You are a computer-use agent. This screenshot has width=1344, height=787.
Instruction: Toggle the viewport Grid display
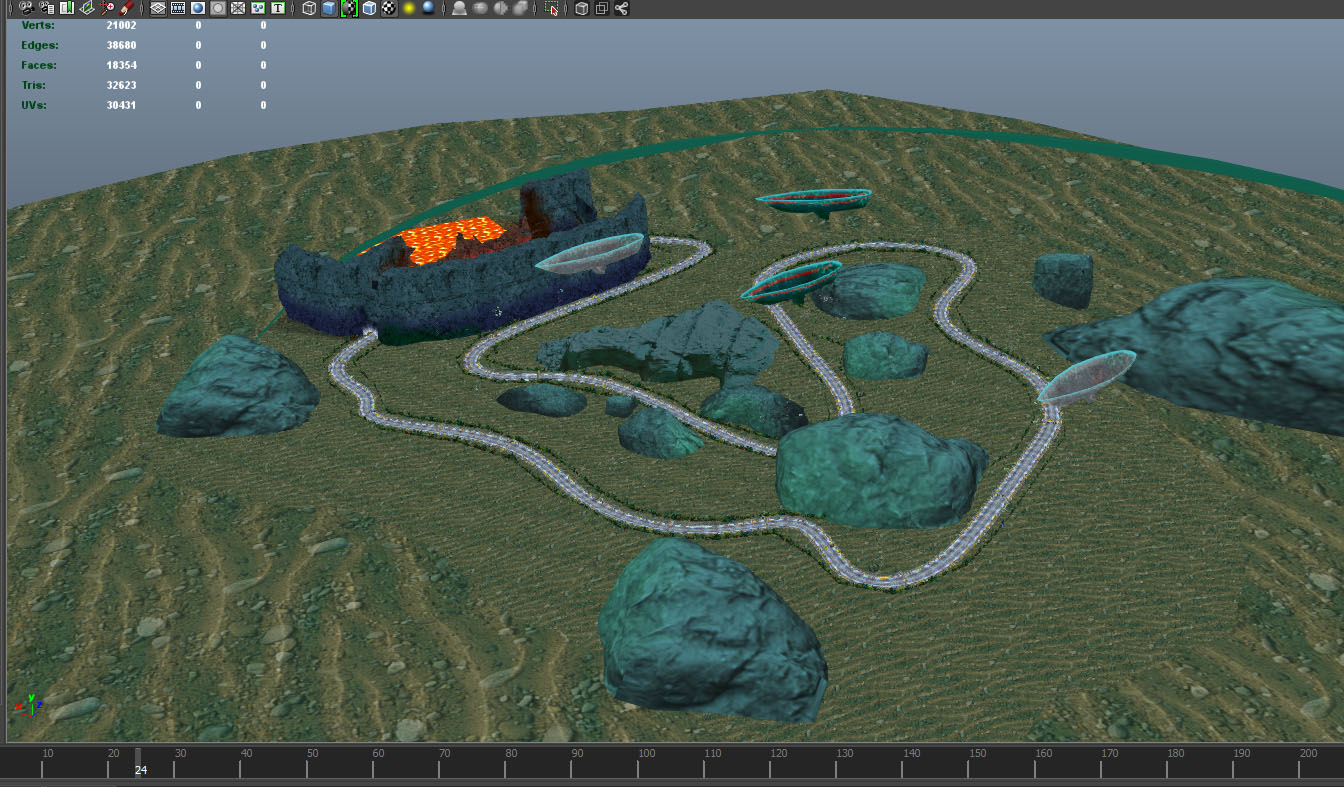tap(158, 8)
